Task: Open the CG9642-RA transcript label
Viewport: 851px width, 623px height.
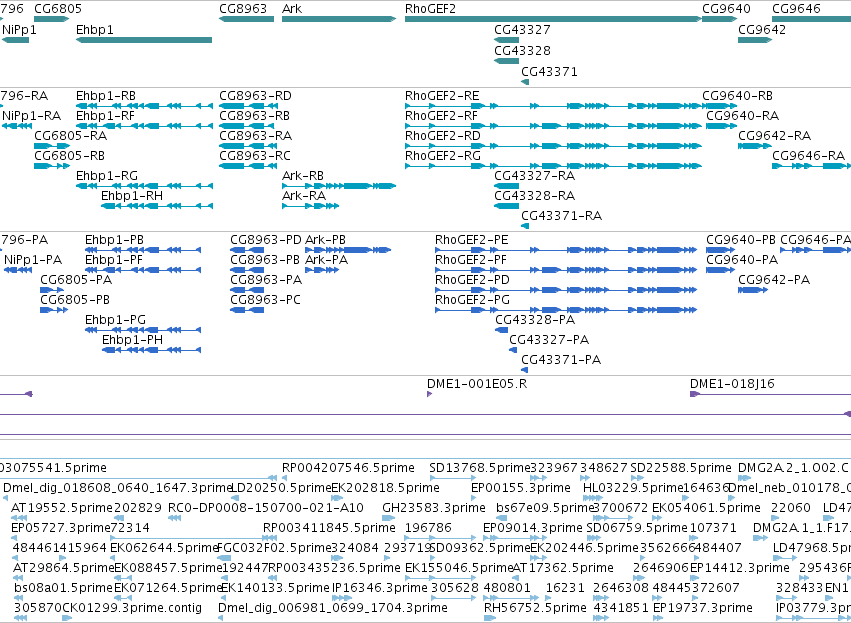Action: point(774,136)
